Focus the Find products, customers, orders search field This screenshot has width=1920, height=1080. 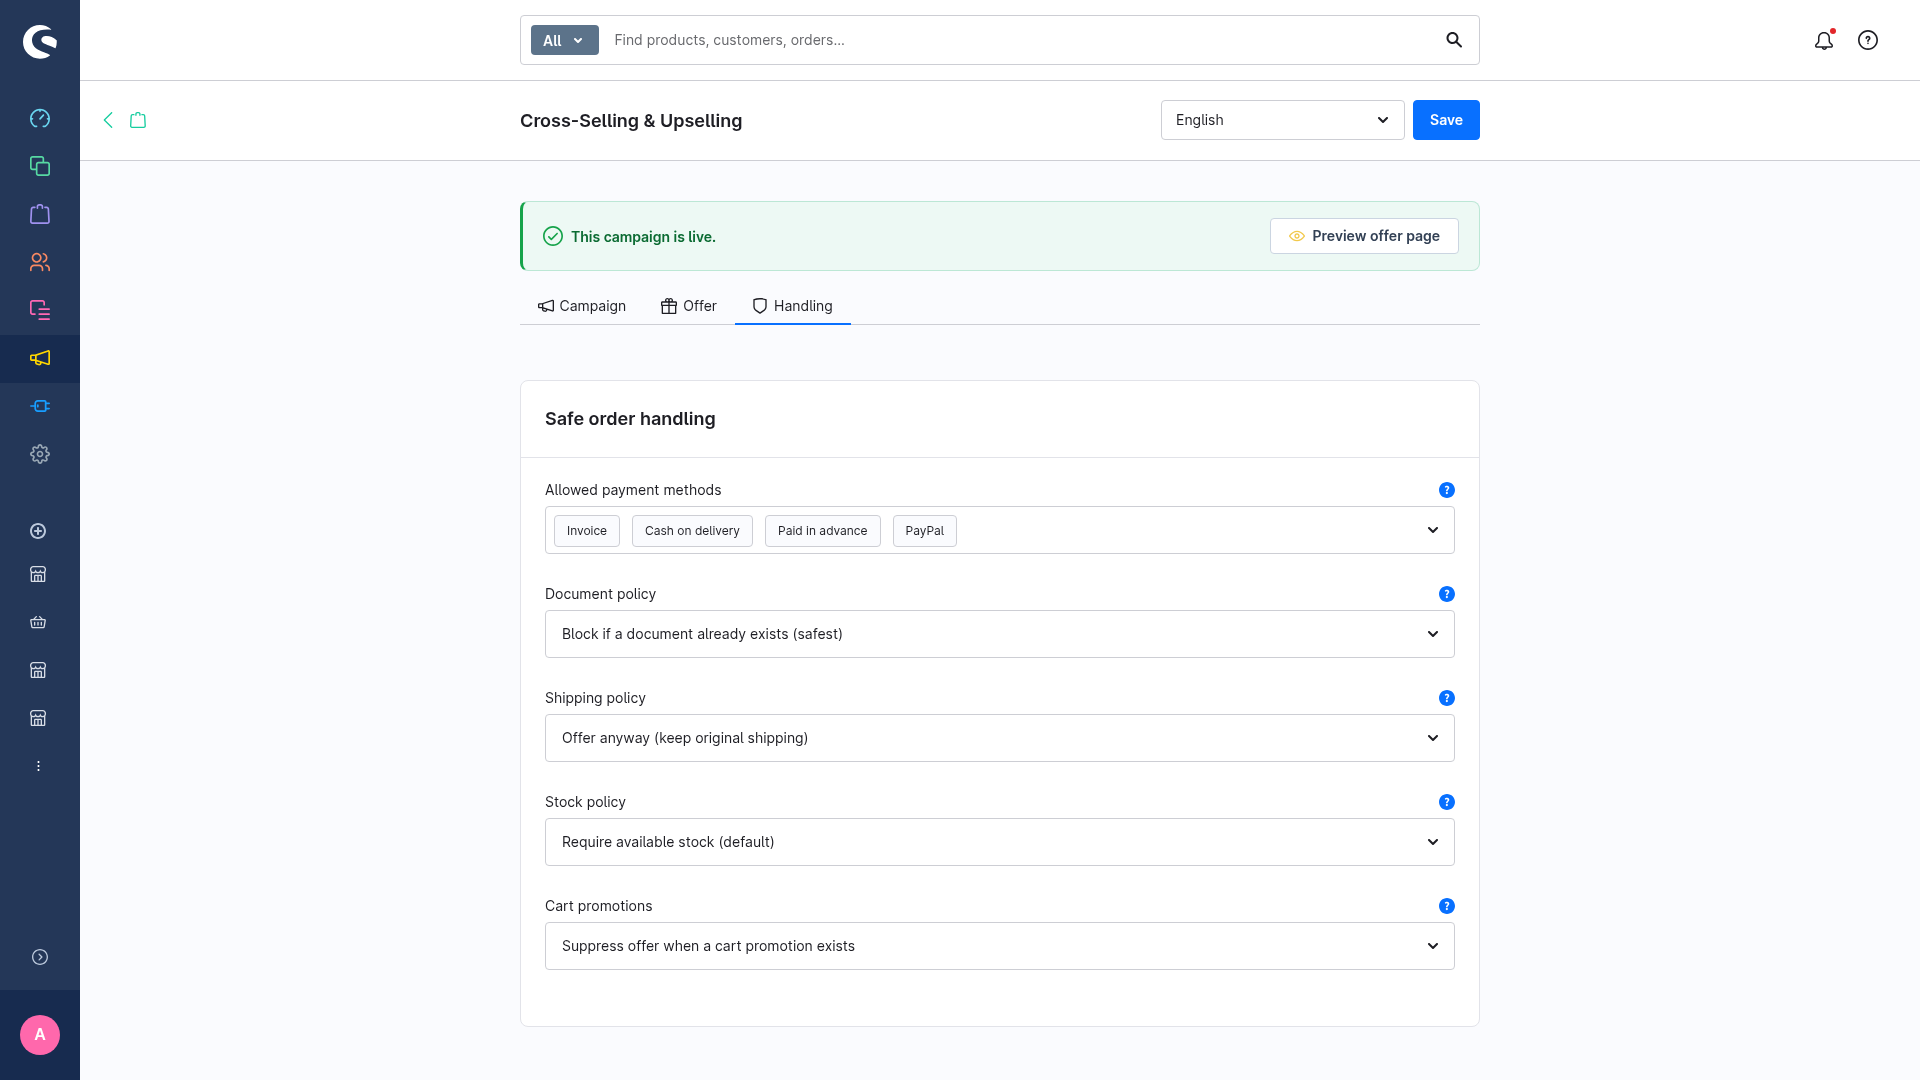(x=1020, y=40)
